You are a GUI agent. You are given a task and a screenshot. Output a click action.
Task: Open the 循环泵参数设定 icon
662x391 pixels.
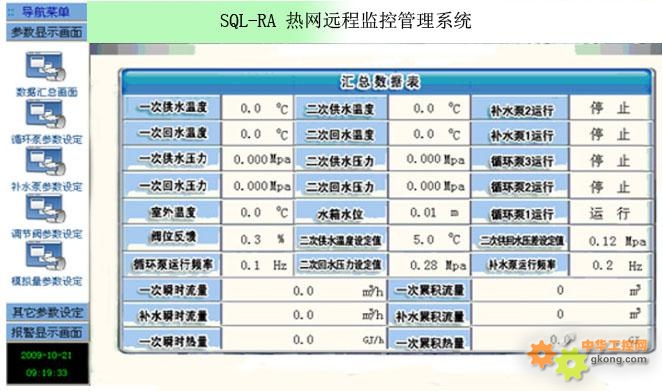[46, 114]
